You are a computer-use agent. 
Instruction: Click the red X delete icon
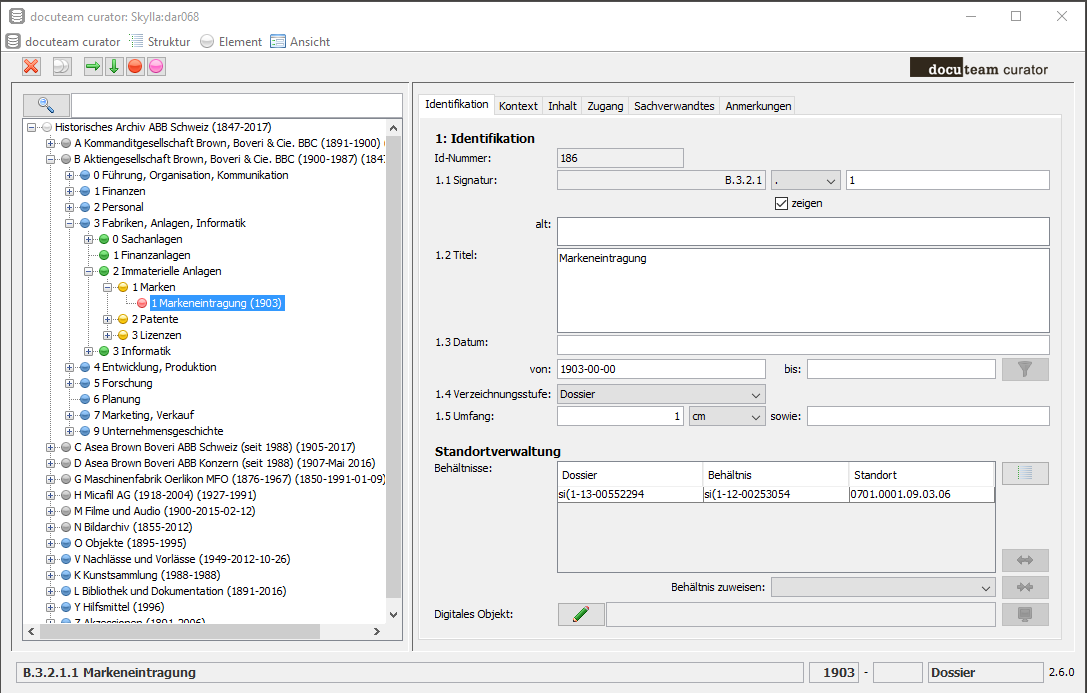[x=32, y=66]
